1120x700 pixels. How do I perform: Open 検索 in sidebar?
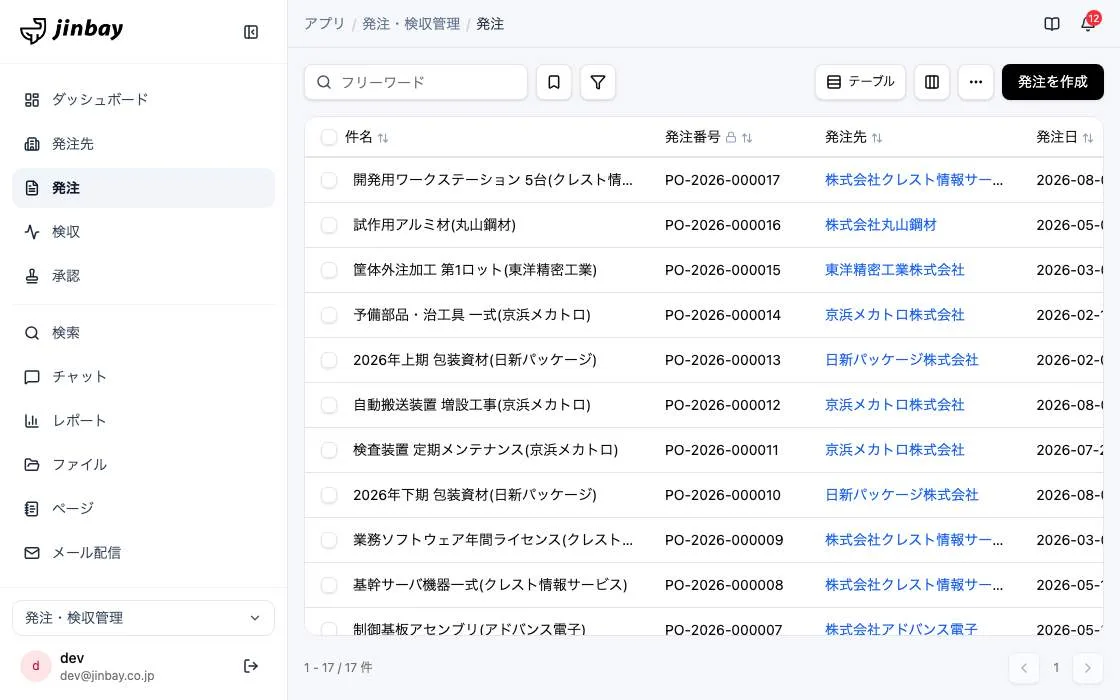tap(144, 333)
